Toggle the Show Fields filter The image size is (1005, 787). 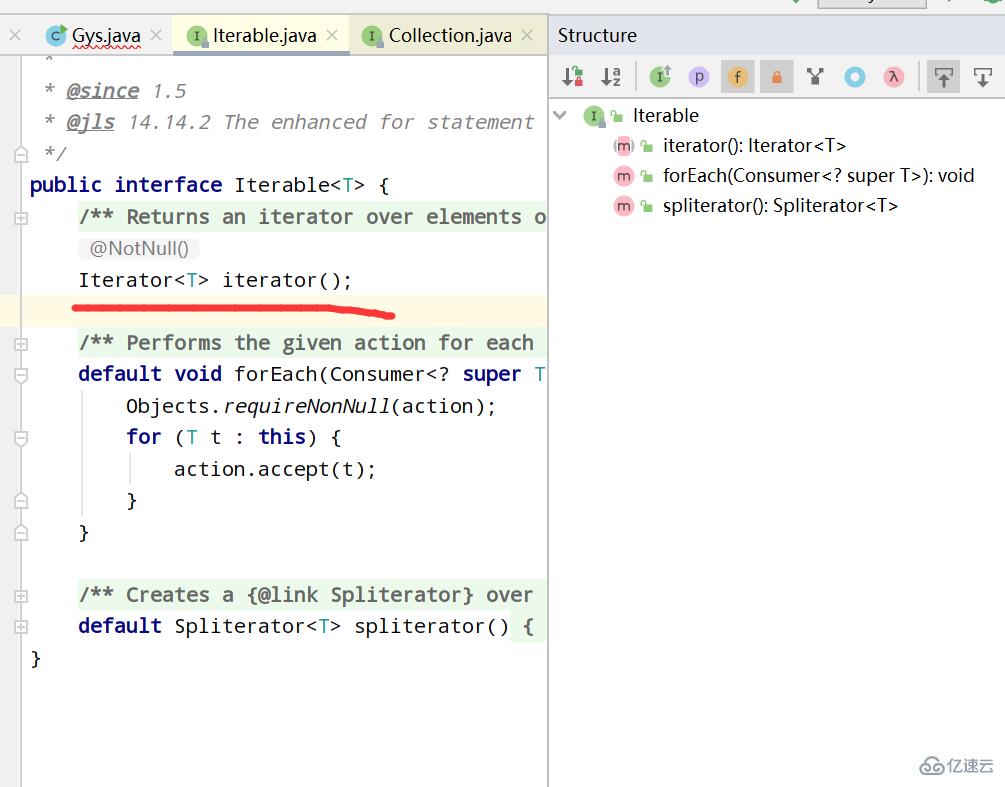coord(738,77)
